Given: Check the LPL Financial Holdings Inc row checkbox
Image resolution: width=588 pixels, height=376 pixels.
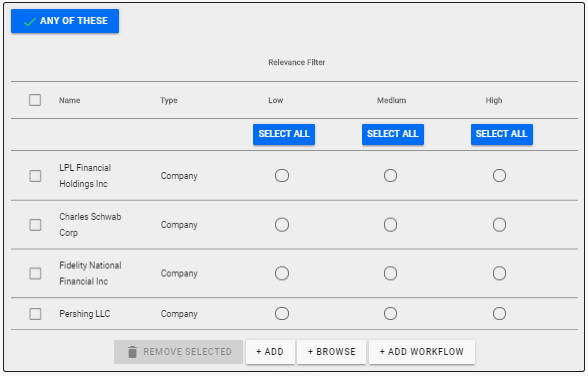Looking at the screenshot, I should click(35, 176).
